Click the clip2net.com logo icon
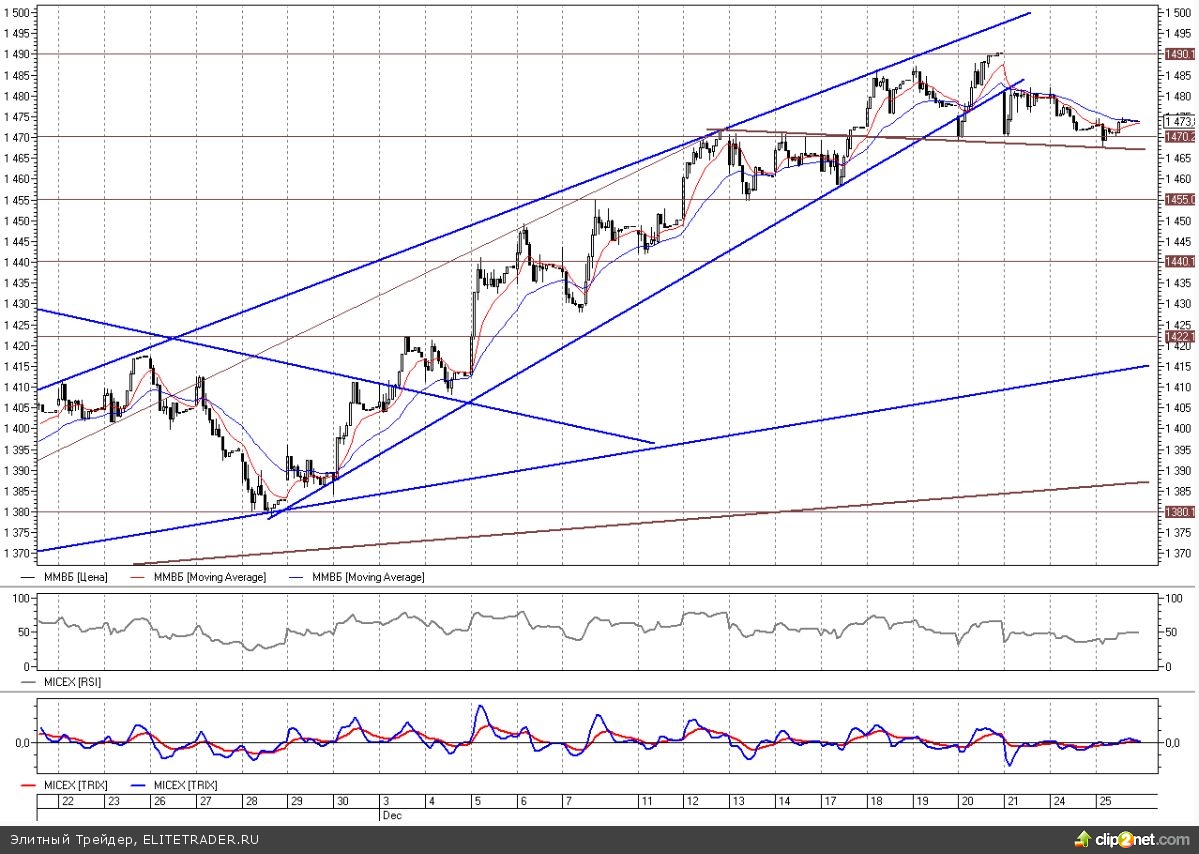This screenshot has width=1199, height=854. (x=1083, y=838)
